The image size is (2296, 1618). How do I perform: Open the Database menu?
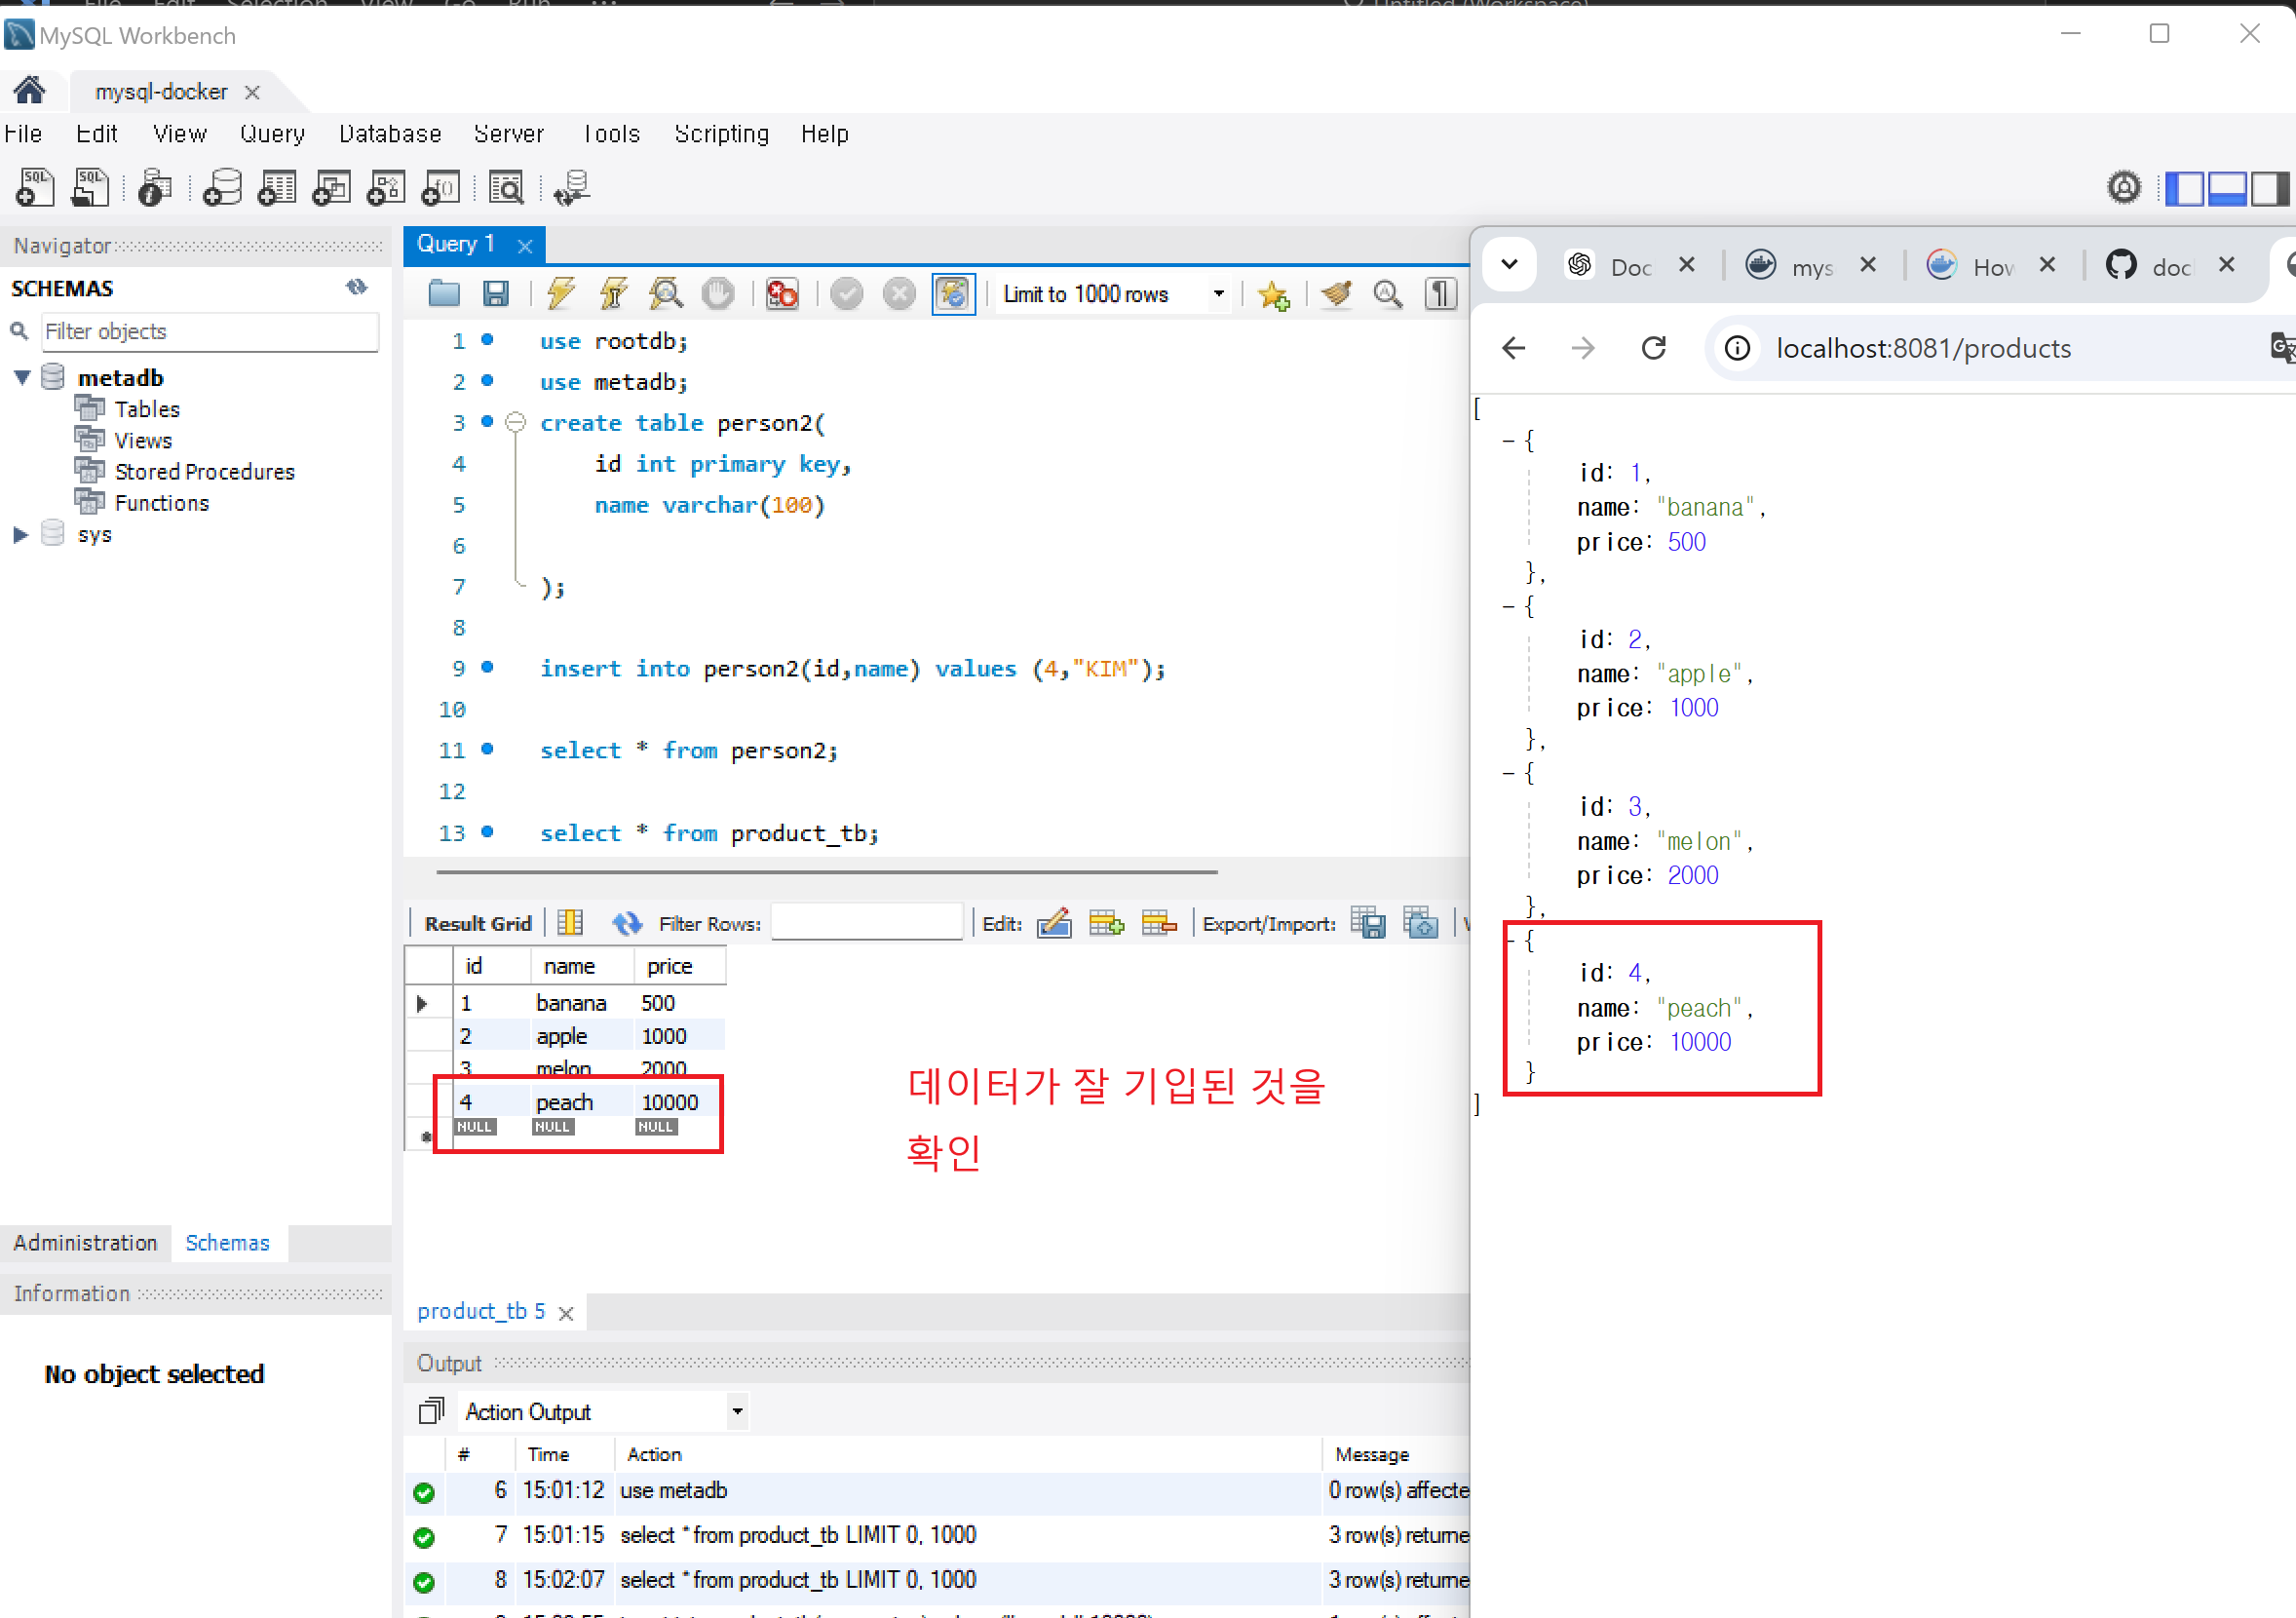[390, 134]
